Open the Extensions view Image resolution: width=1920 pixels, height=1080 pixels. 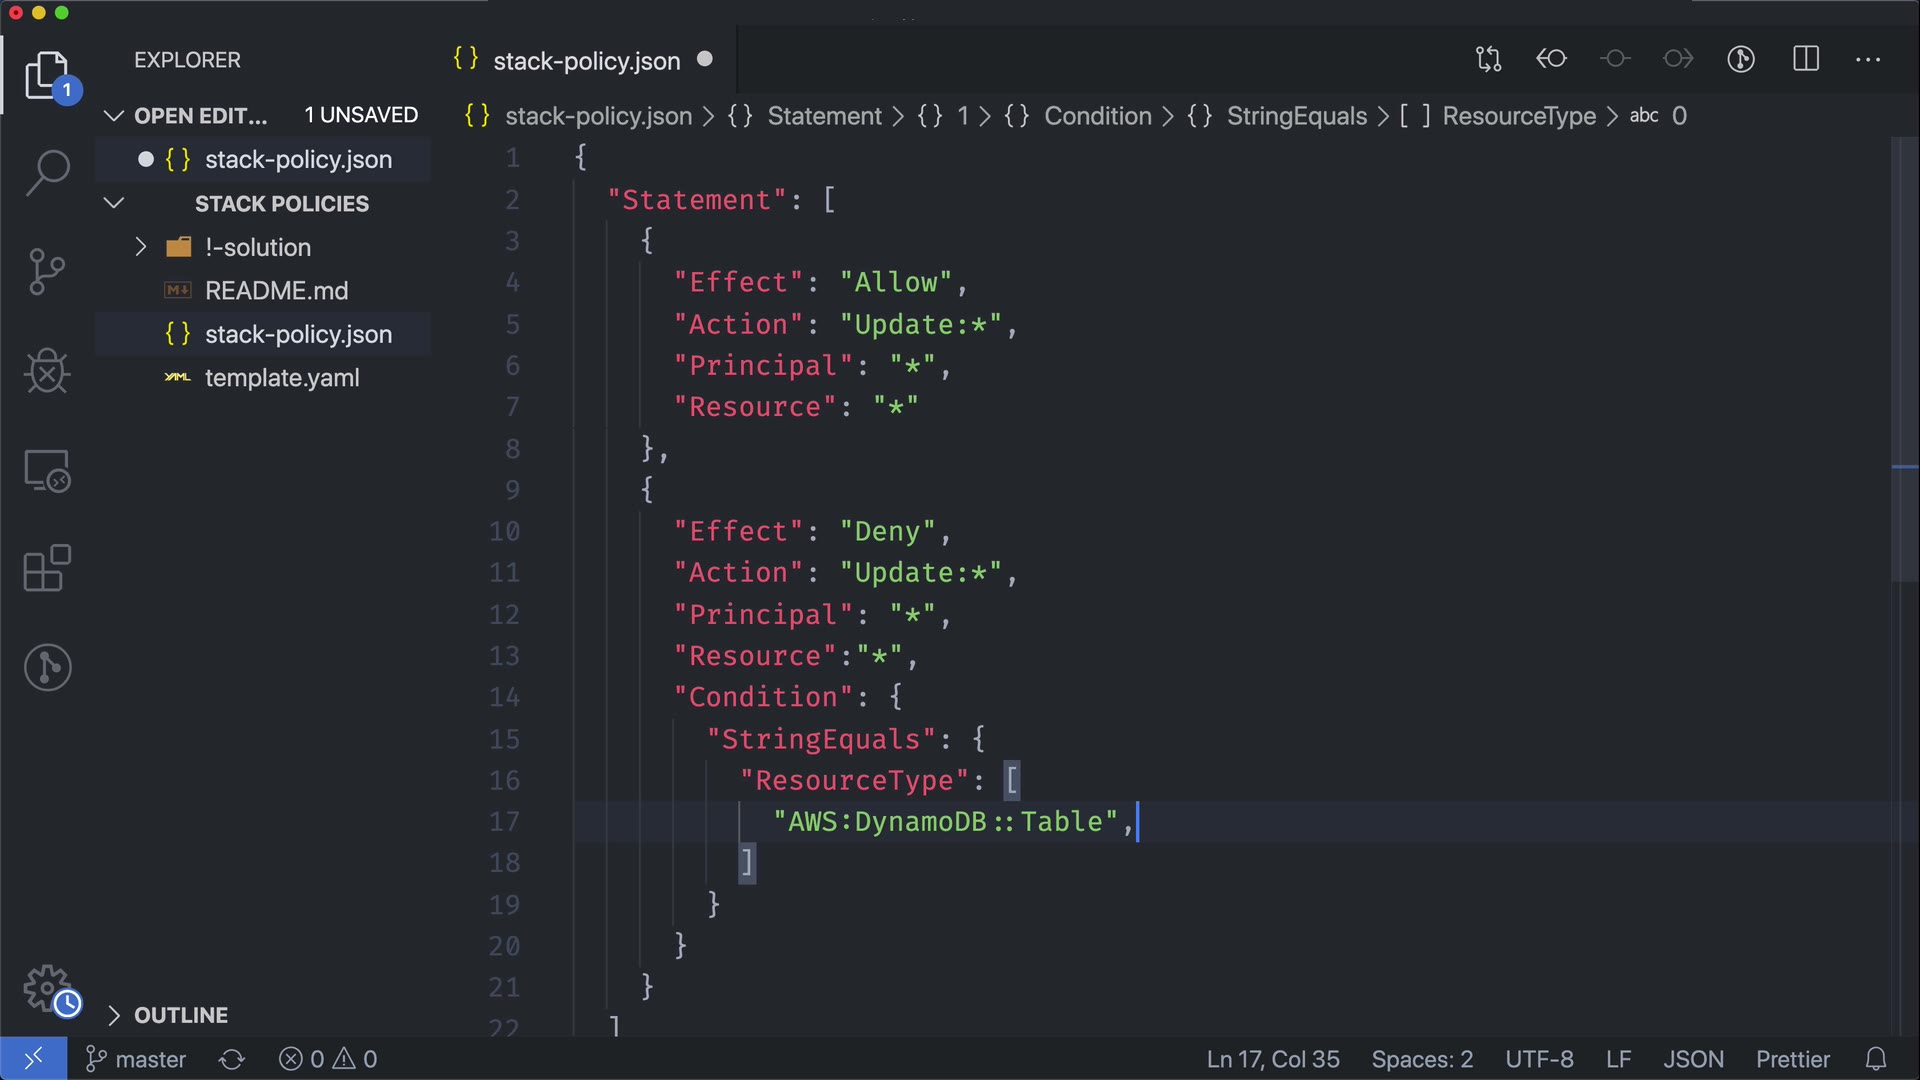(47, 568)
